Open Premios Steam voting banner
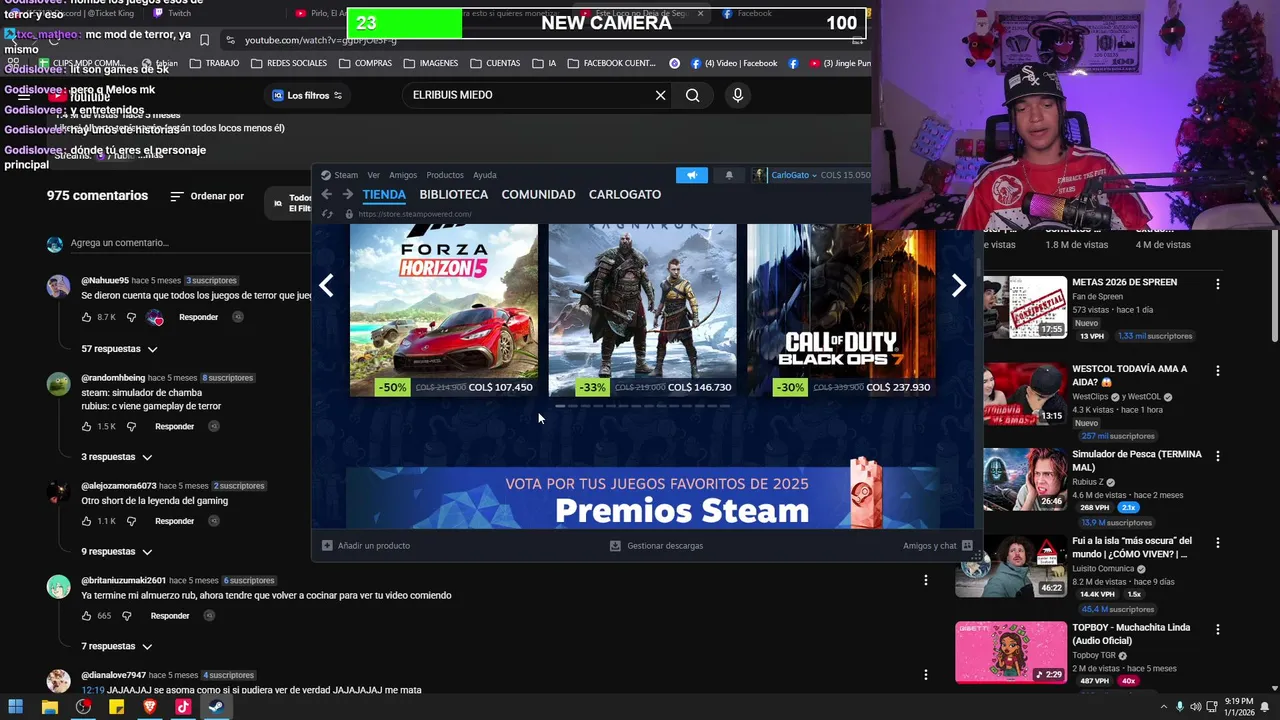The image size is (1280, 720). (642, 498)
